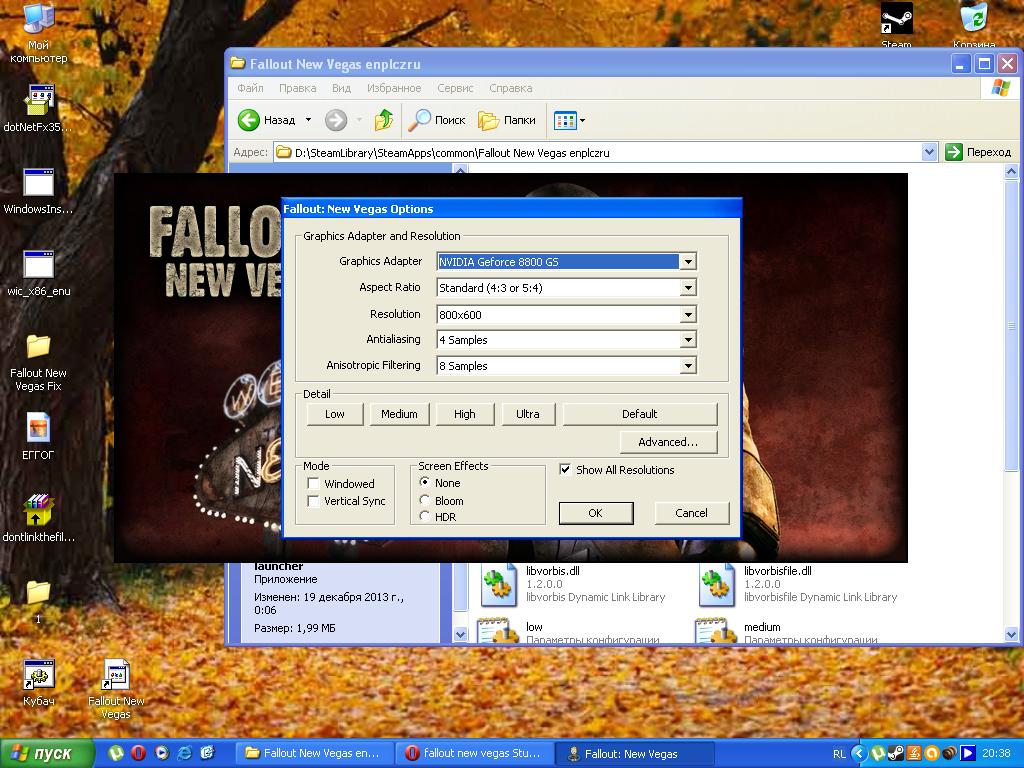Select the WindowsIns... desktop icon

coord(39,182)
